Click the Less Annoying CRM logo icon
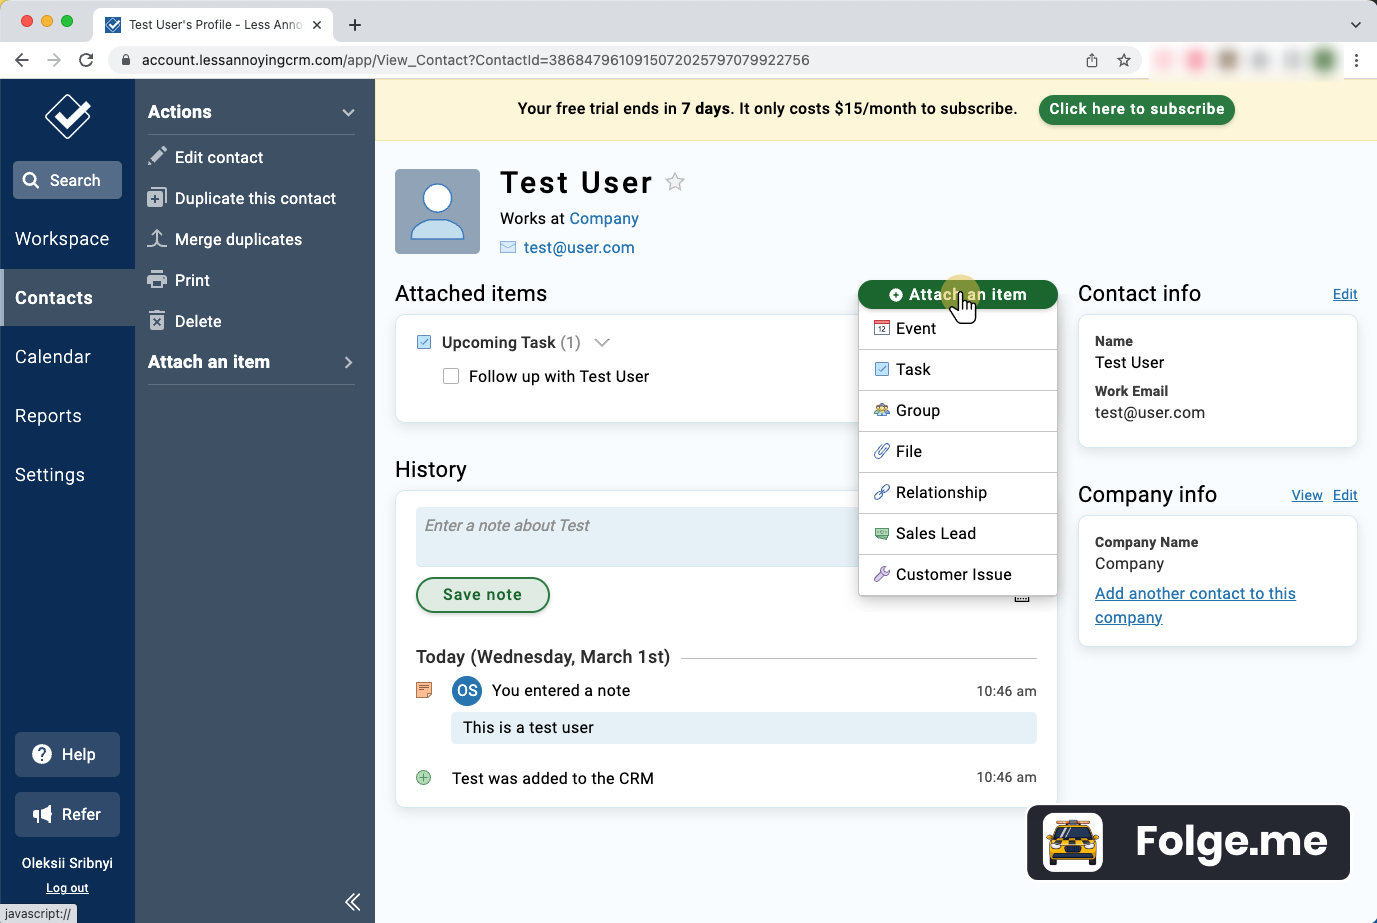 point(67,117)
